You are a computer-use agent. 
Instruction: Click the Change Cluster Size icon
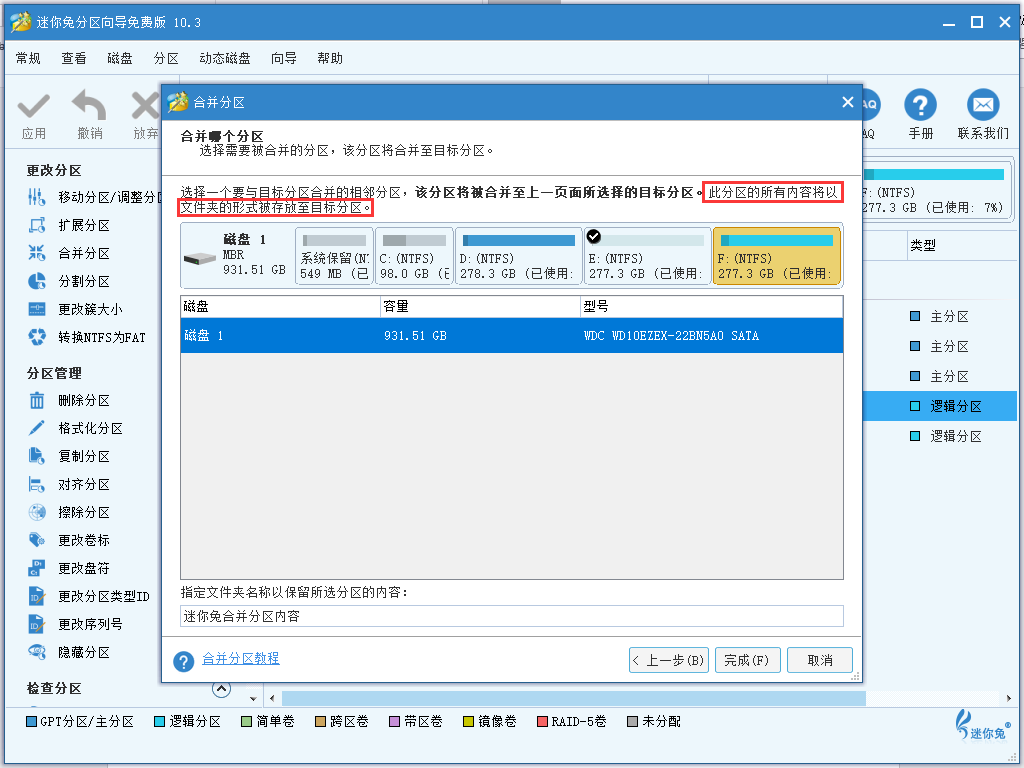pyautogui.click(x=37, y=309)
